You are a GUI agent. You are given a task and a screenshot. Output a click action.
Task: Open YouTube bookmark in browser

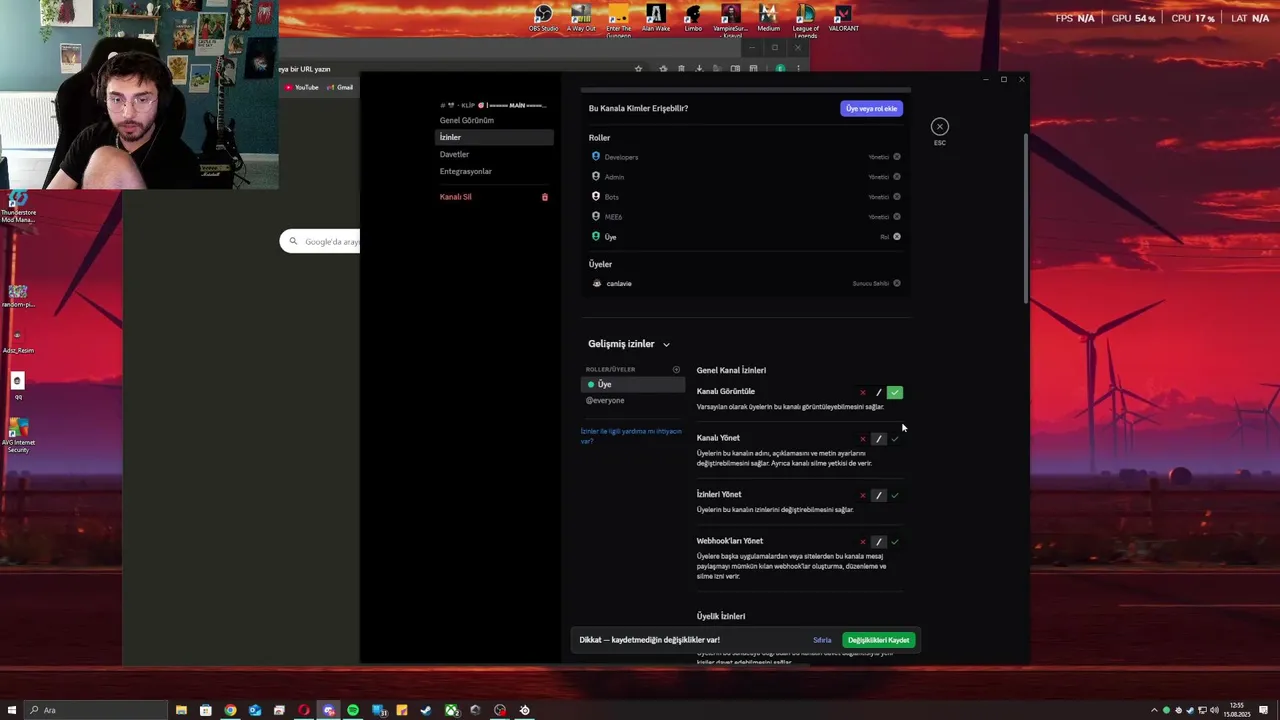coord(302,87)
